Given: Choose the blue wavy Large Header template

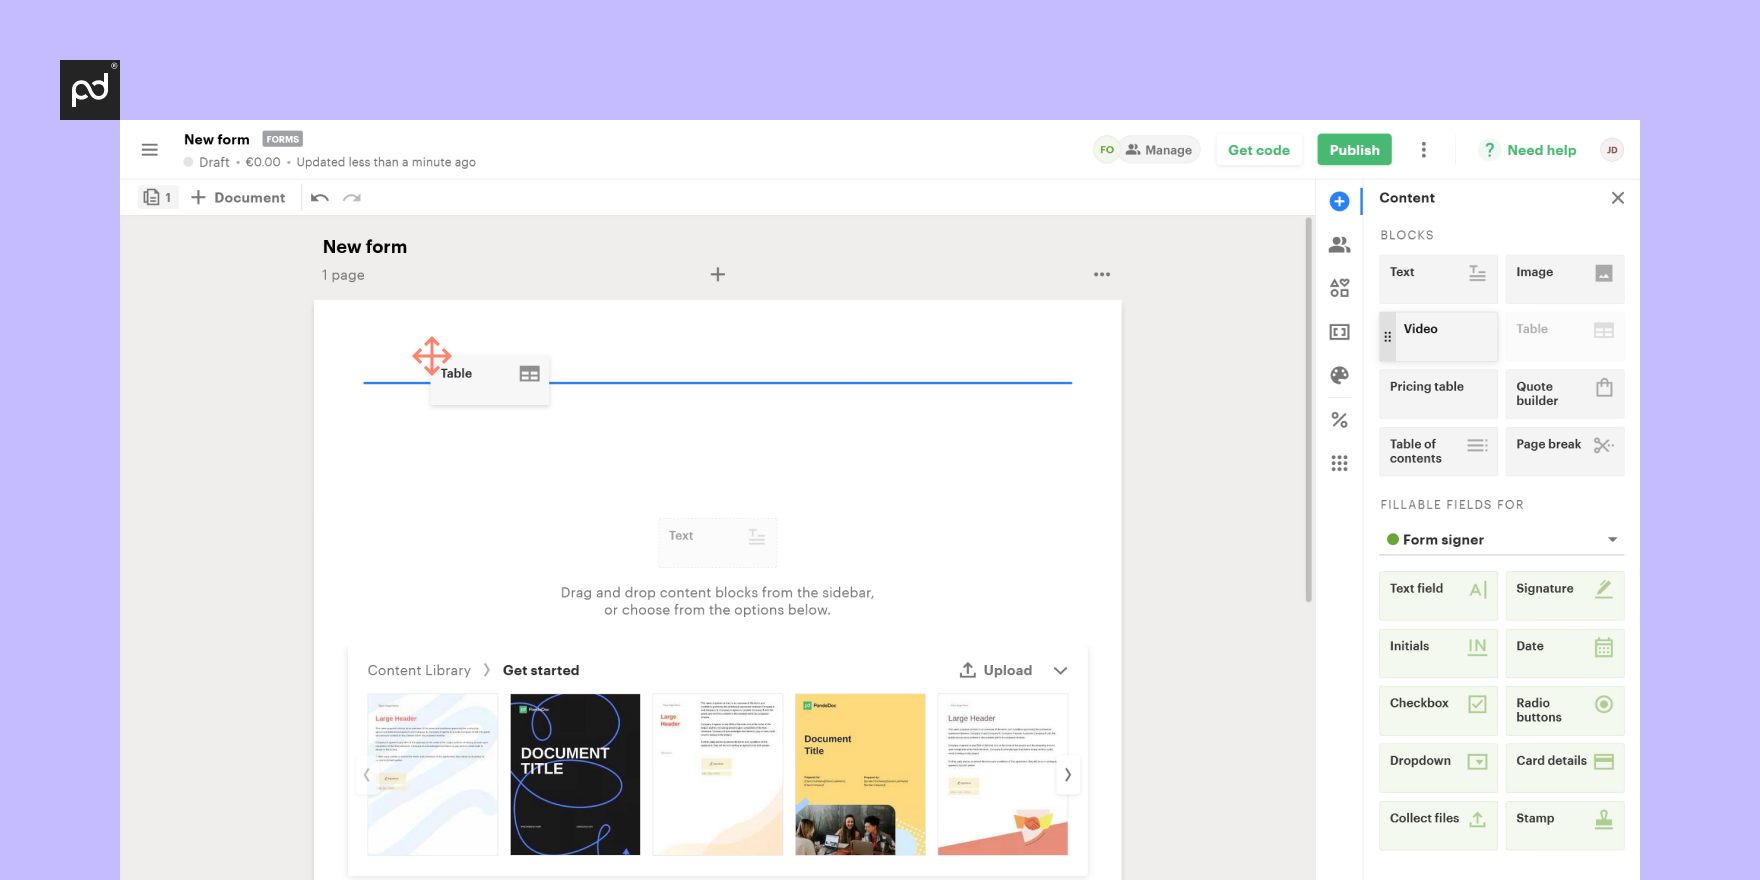Looking at the screenshot, I should tap(433, 775).
